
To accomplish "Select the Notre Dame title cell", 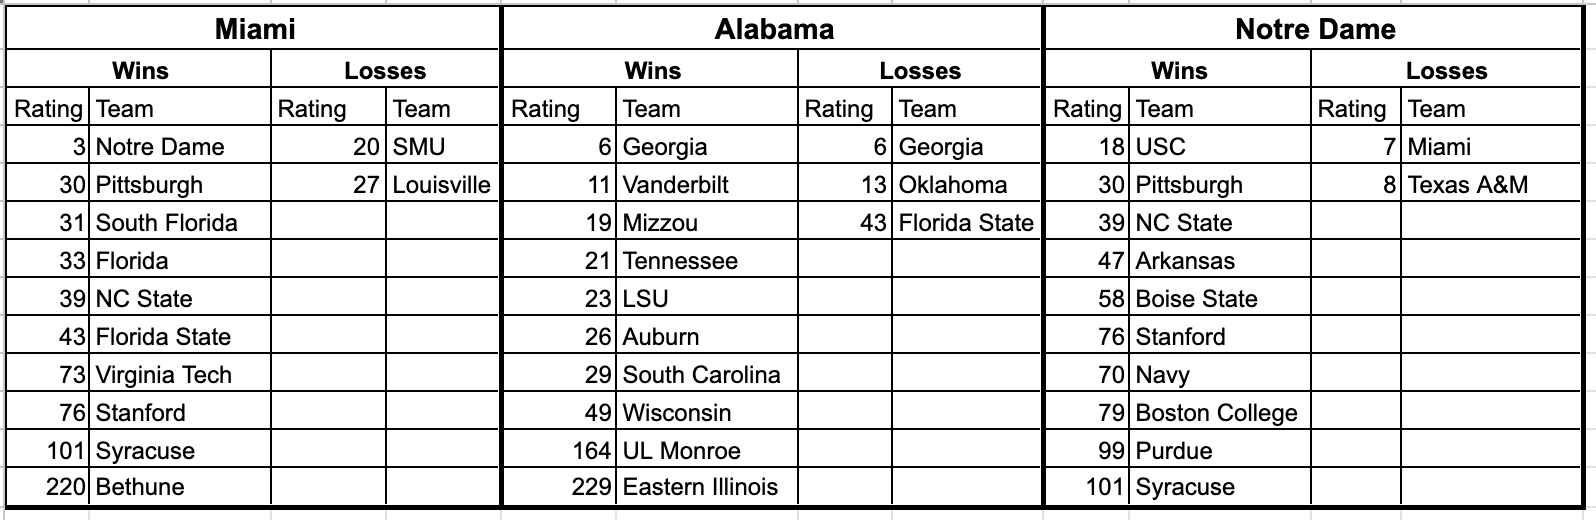I will click(1314, 29).
